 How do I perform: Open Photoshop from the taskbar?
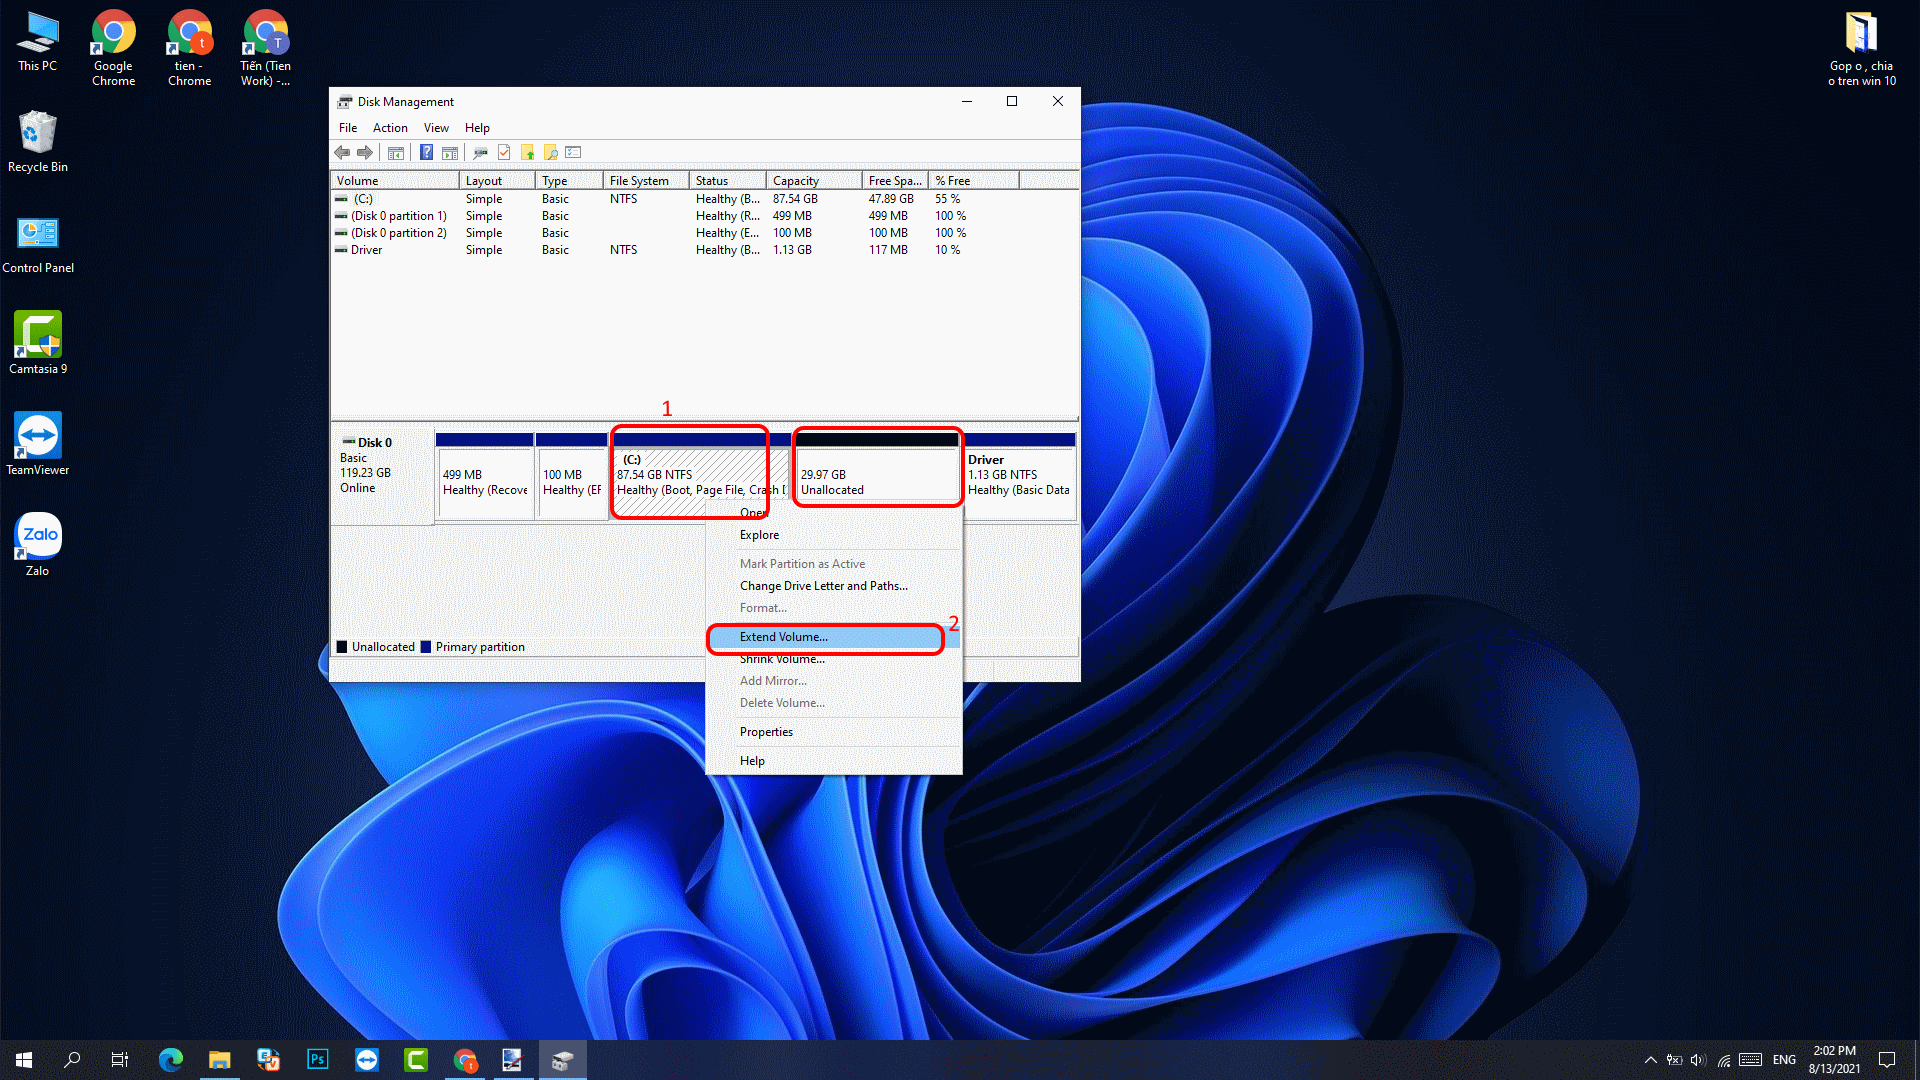tap(318, 1060)
